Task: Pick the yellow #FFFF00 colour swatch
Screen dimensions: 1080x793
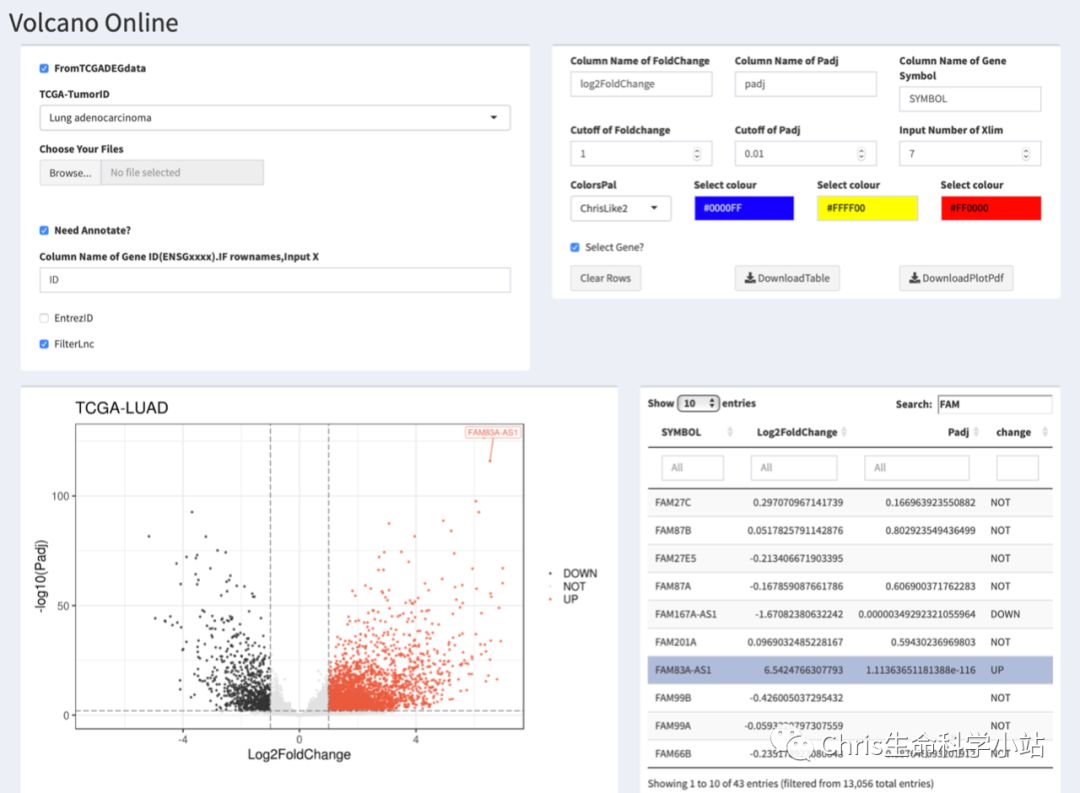Action: point(867,208)
